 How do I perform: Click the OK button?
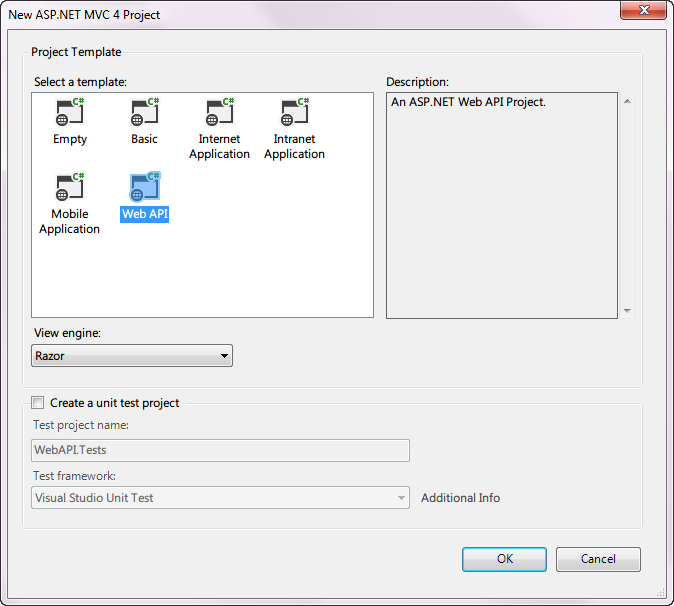coord(504,559)
